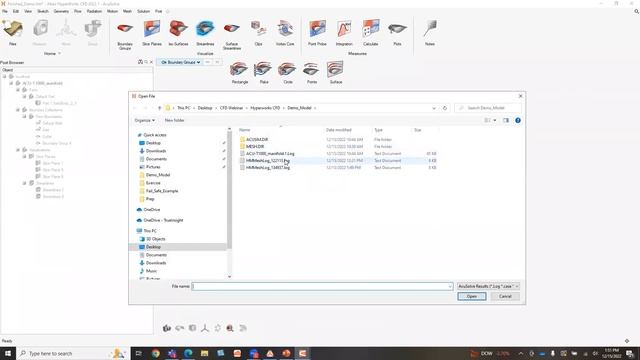Refresh the Demo_Model folder listing
This screenshot has width=640, height=360.
click(445, 108)
